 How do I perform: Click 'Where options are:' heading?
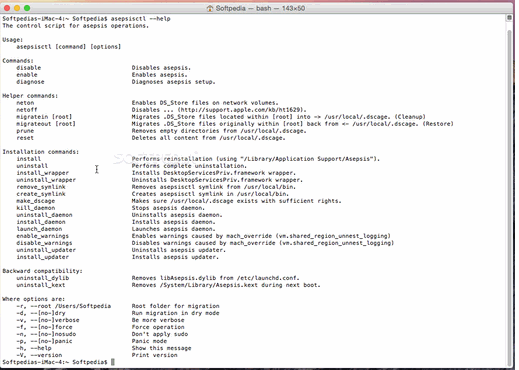tap(34, 299)
